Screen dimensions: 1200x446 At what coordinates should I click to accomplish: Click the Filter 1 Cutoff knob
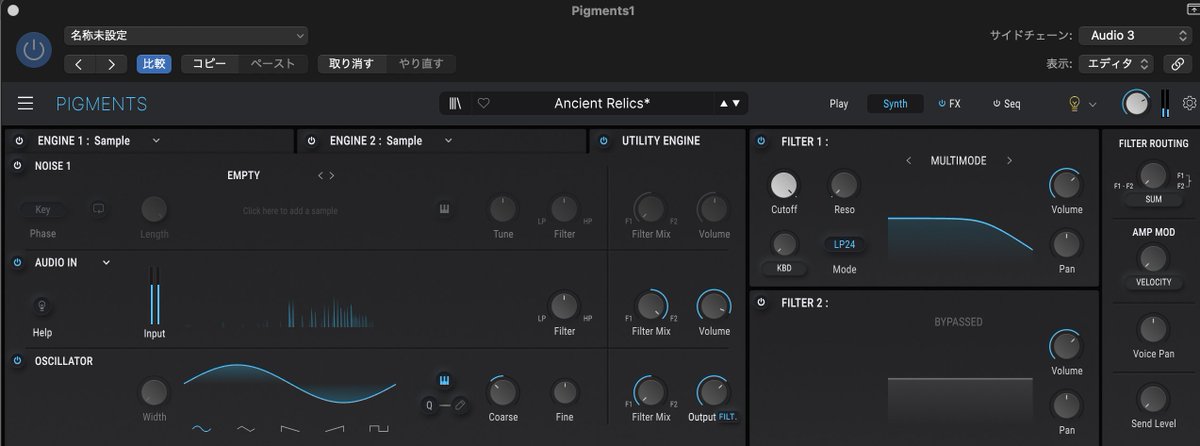784,184
